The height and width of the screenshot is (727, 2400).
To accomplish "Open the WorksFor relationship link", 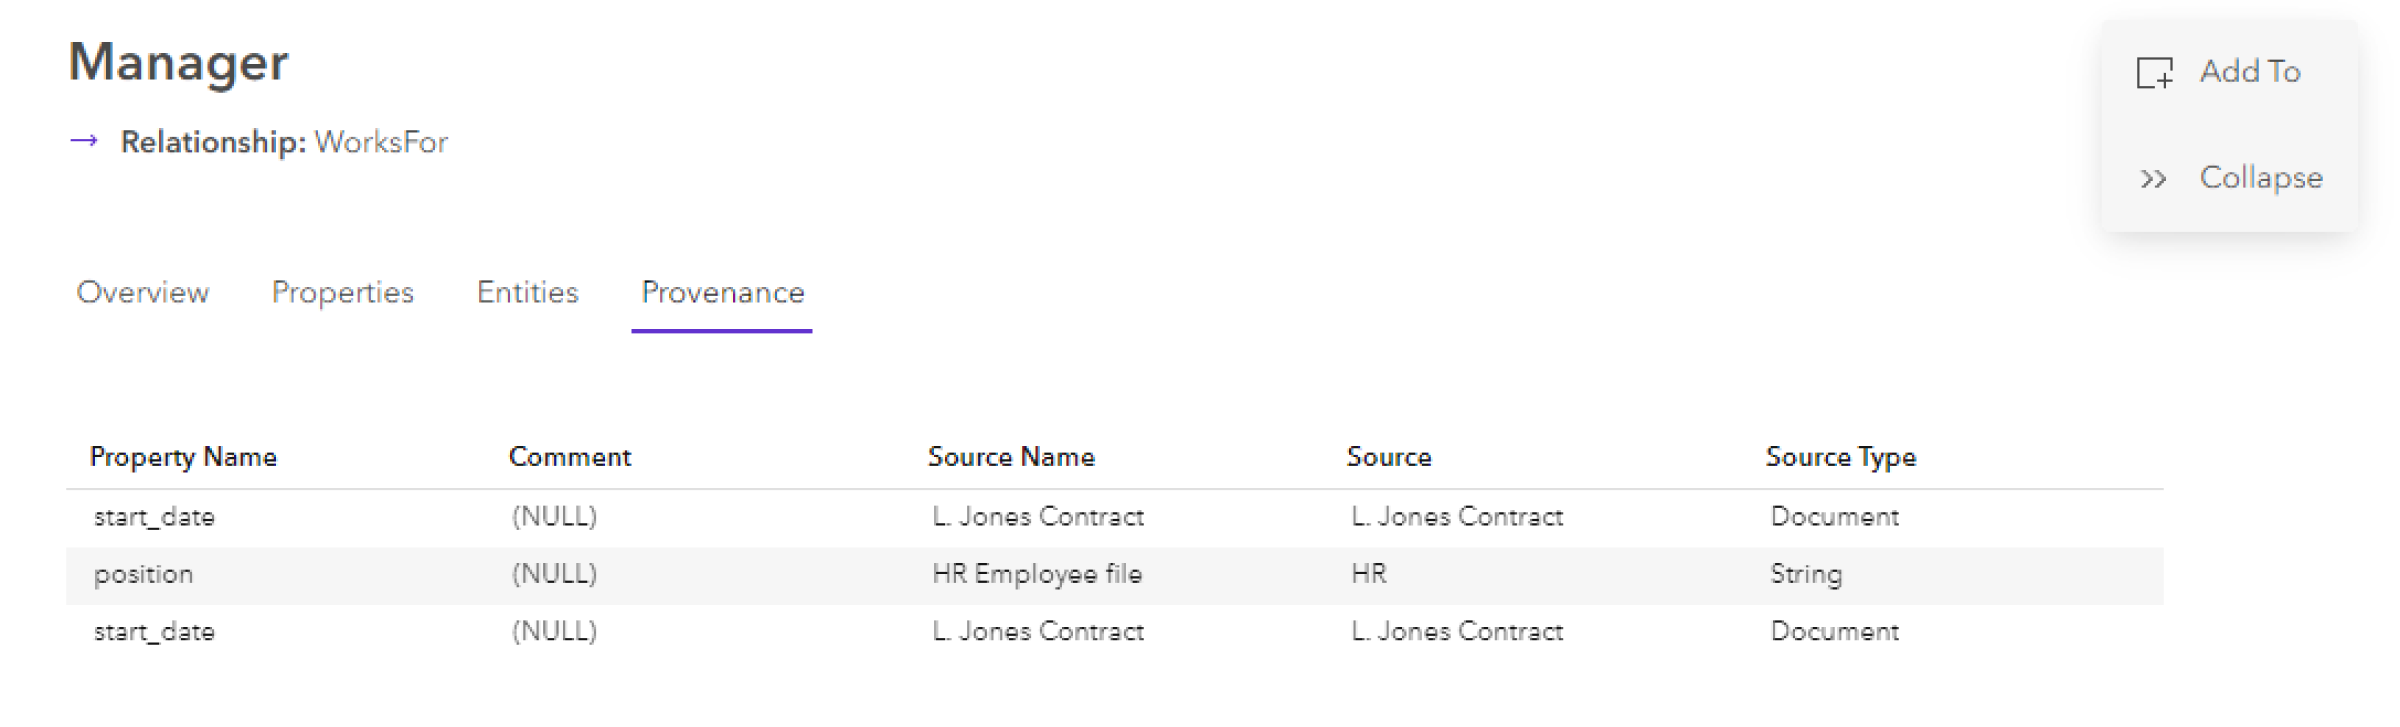I will (380, 141).
